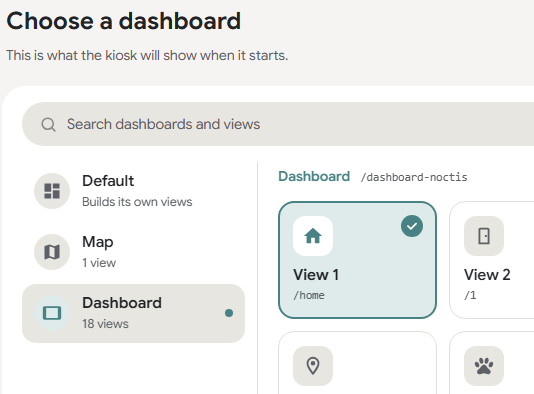Click the door icon on View 2
534x394 pixels.
point(484,236)
